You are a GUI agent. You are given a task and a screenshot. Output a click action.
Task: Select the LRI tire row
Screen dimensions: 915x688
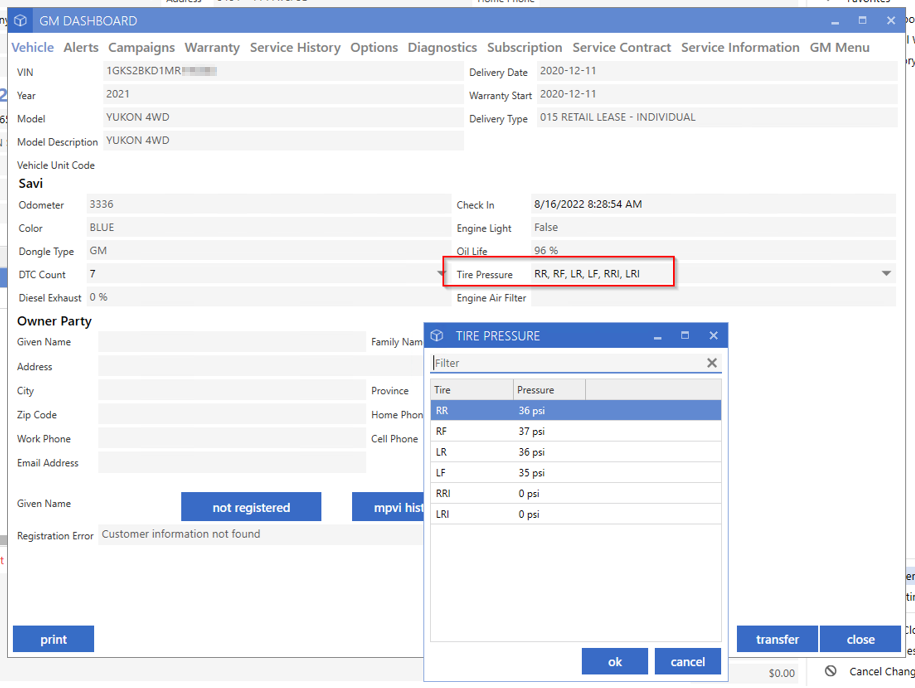click(x=576, y=514)
